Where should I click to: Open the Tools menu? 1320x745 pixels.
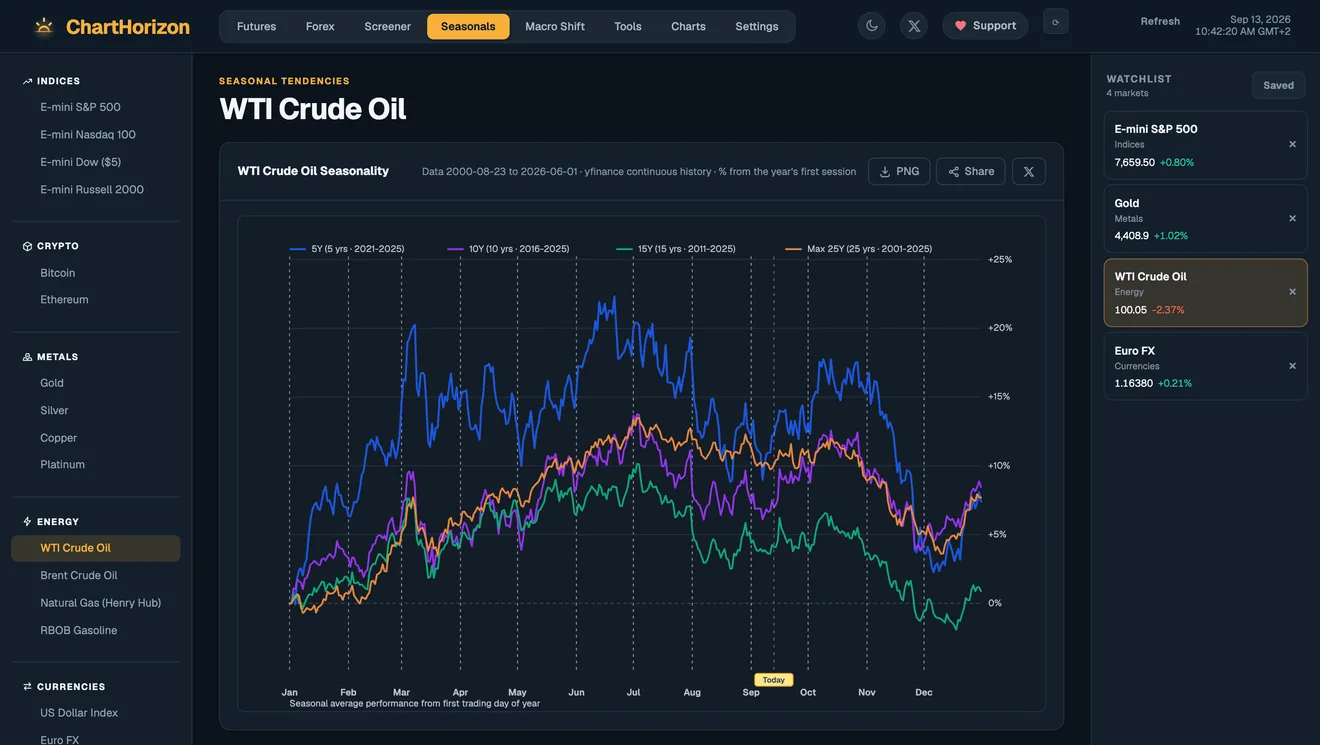click(628, 26)
